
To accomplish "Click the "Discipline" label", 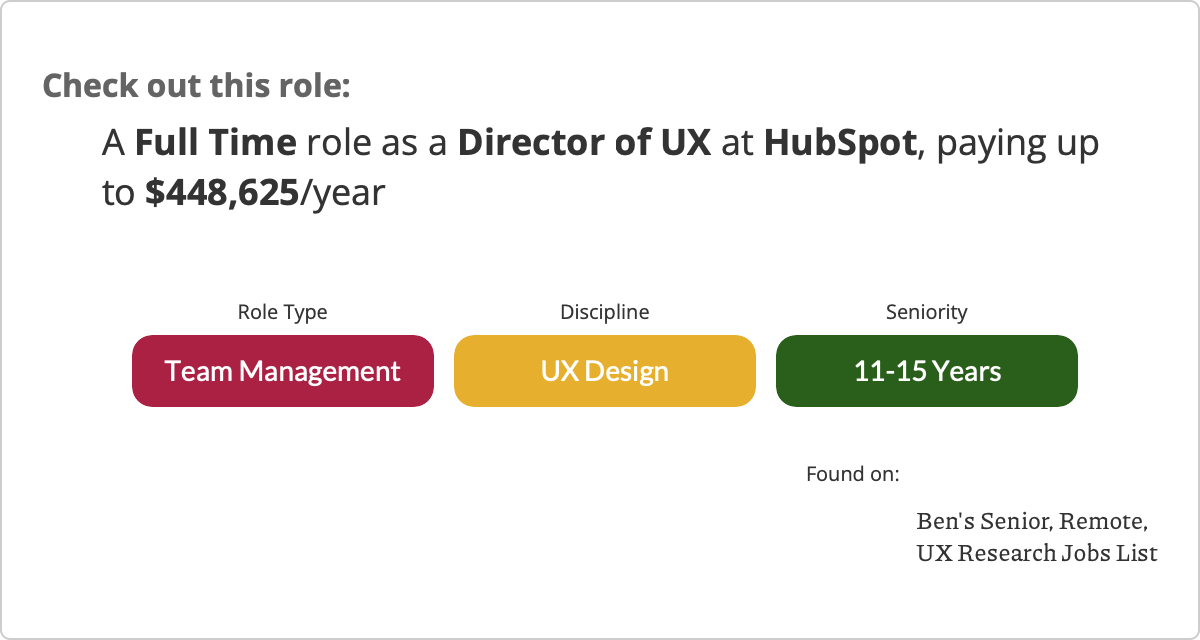I will coord(604,312).
